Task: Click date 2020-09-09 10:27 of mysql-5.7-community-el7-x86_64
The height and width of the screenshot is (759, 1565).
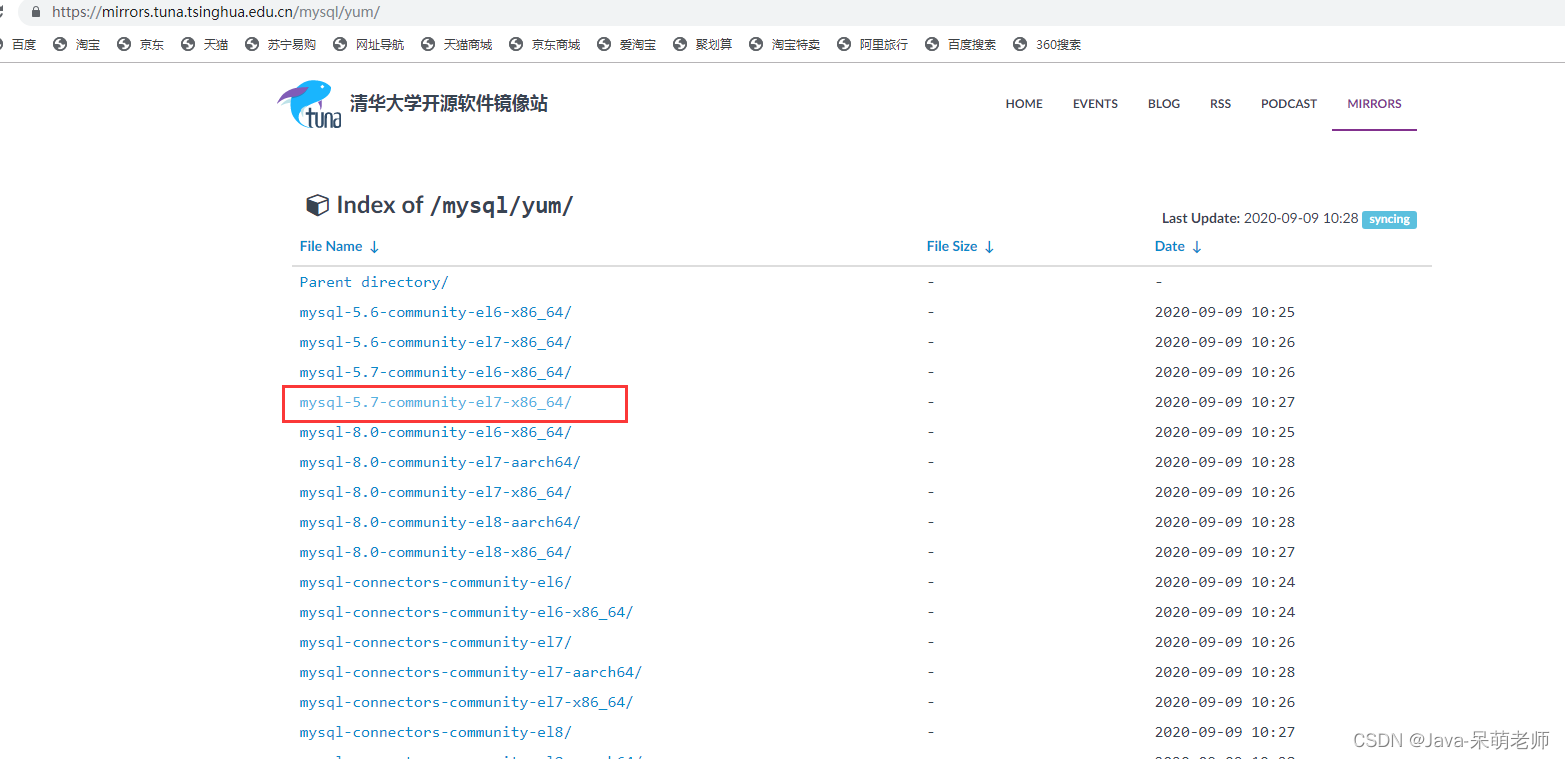Action: 1225,402
